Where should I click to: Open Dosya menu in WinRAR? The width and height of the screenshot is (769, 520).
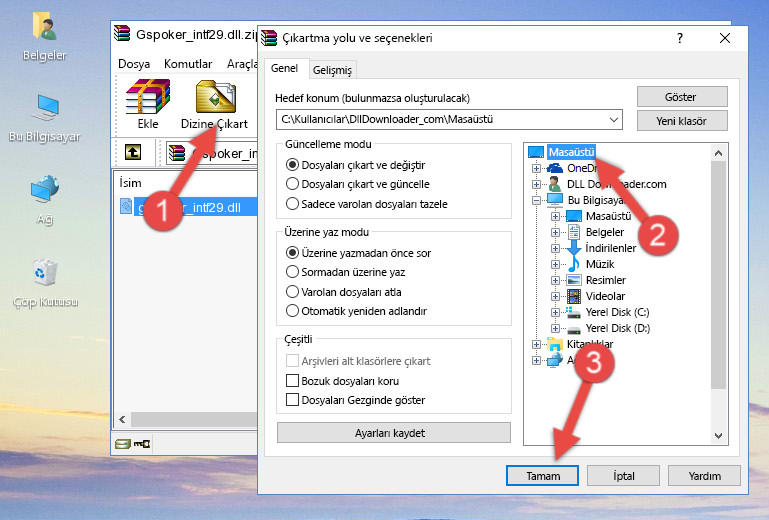click(134, 64)
